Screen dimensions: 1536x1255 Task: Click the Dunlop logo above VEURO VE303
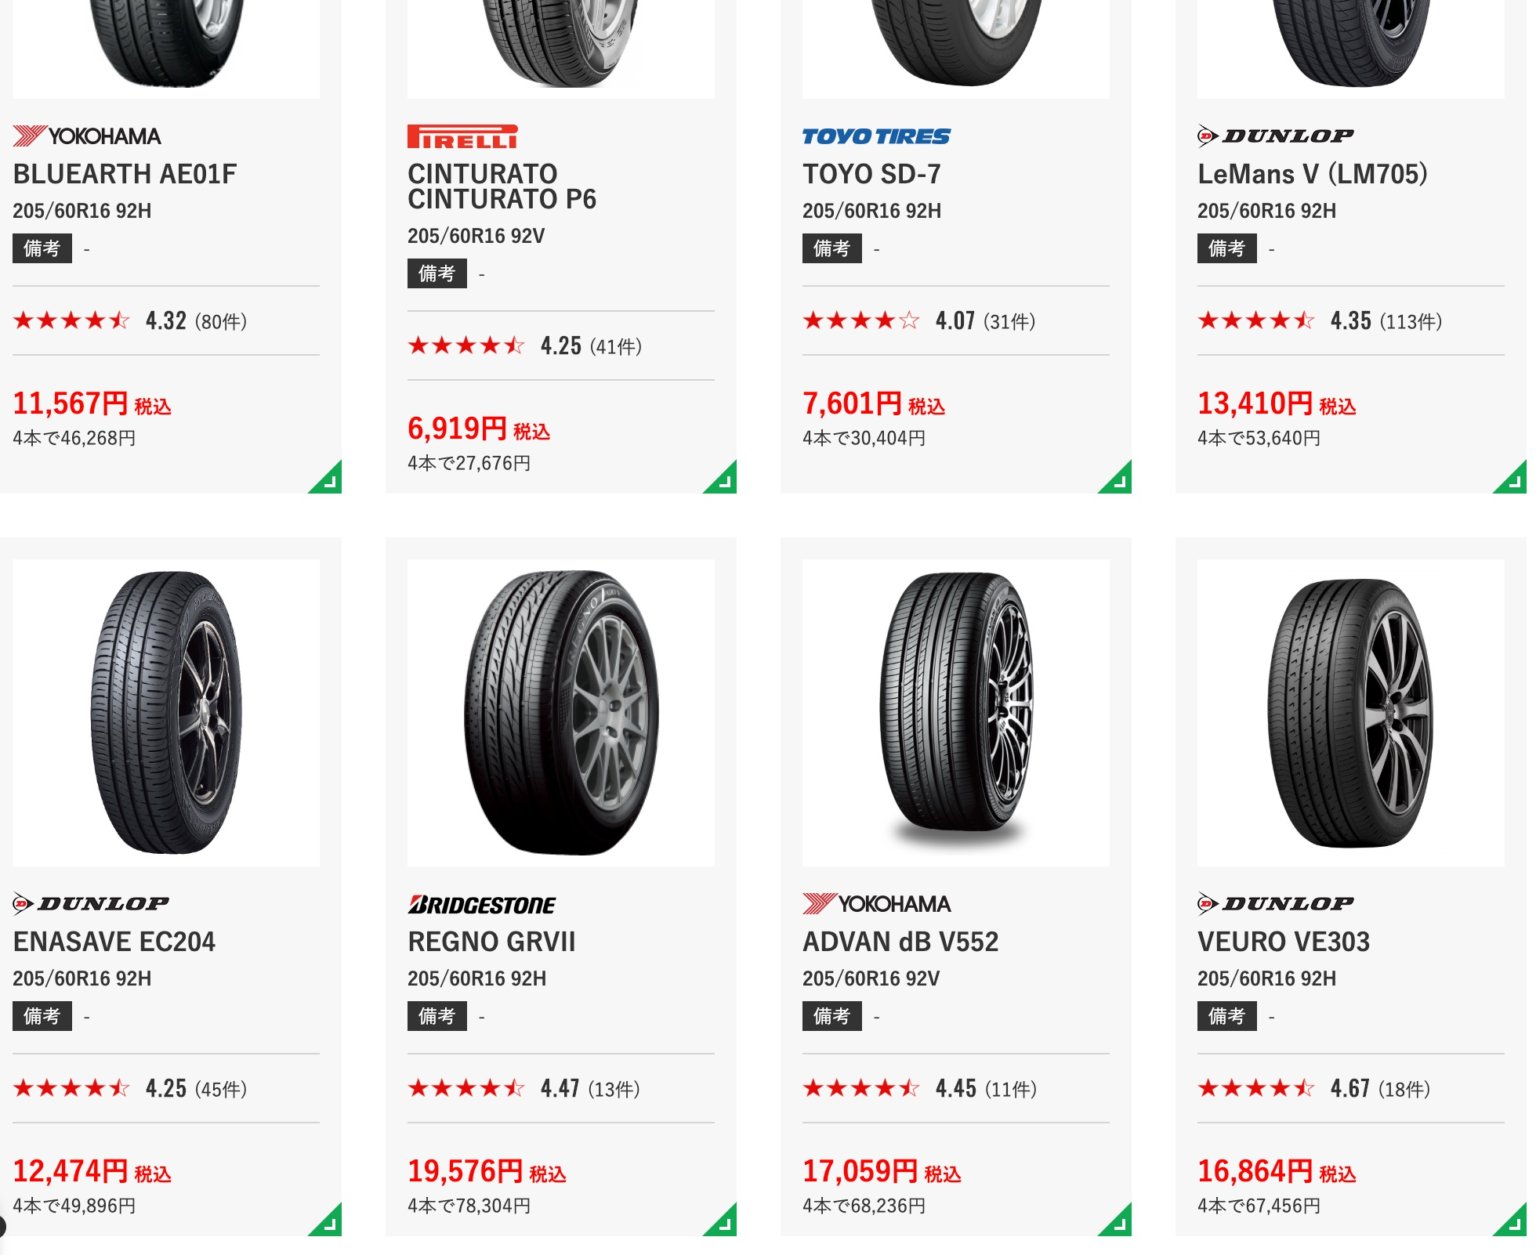click(x=1275, y=904)
